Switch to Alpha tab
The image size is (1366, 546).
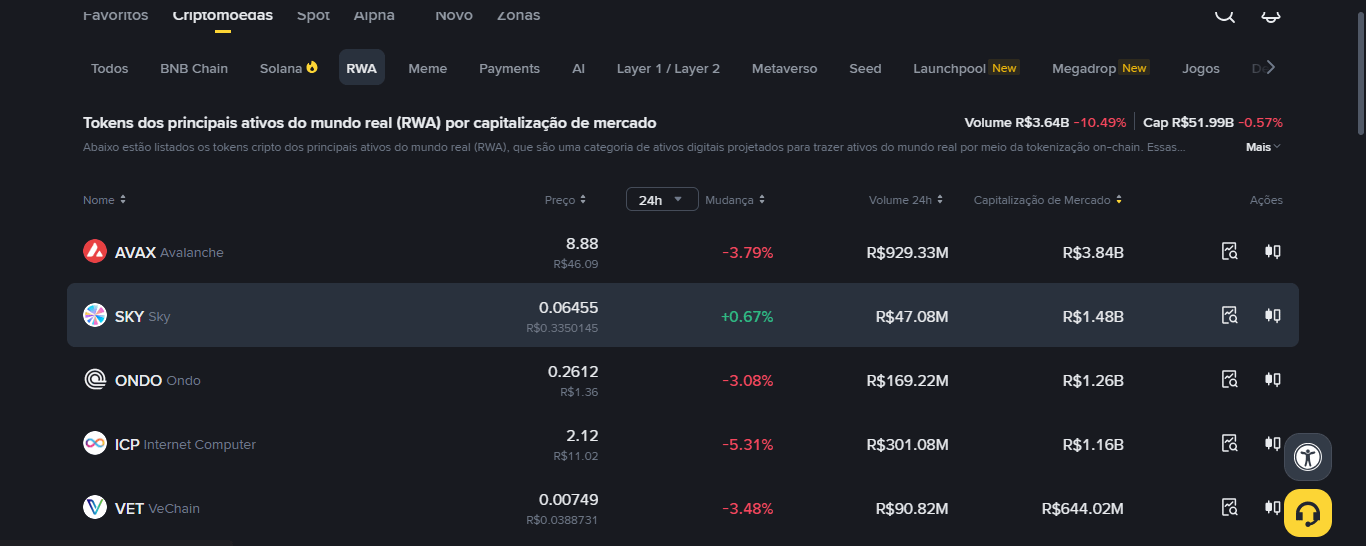point(374,15)
